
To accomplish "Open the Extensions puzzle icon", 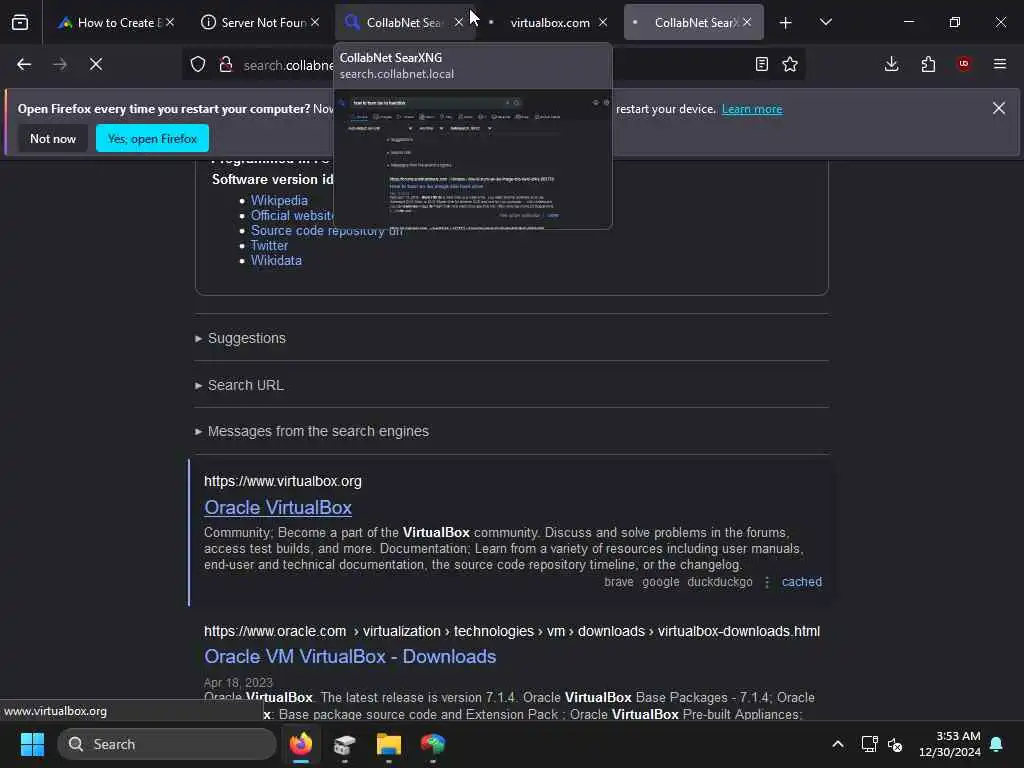I will [x=928, y=64].
